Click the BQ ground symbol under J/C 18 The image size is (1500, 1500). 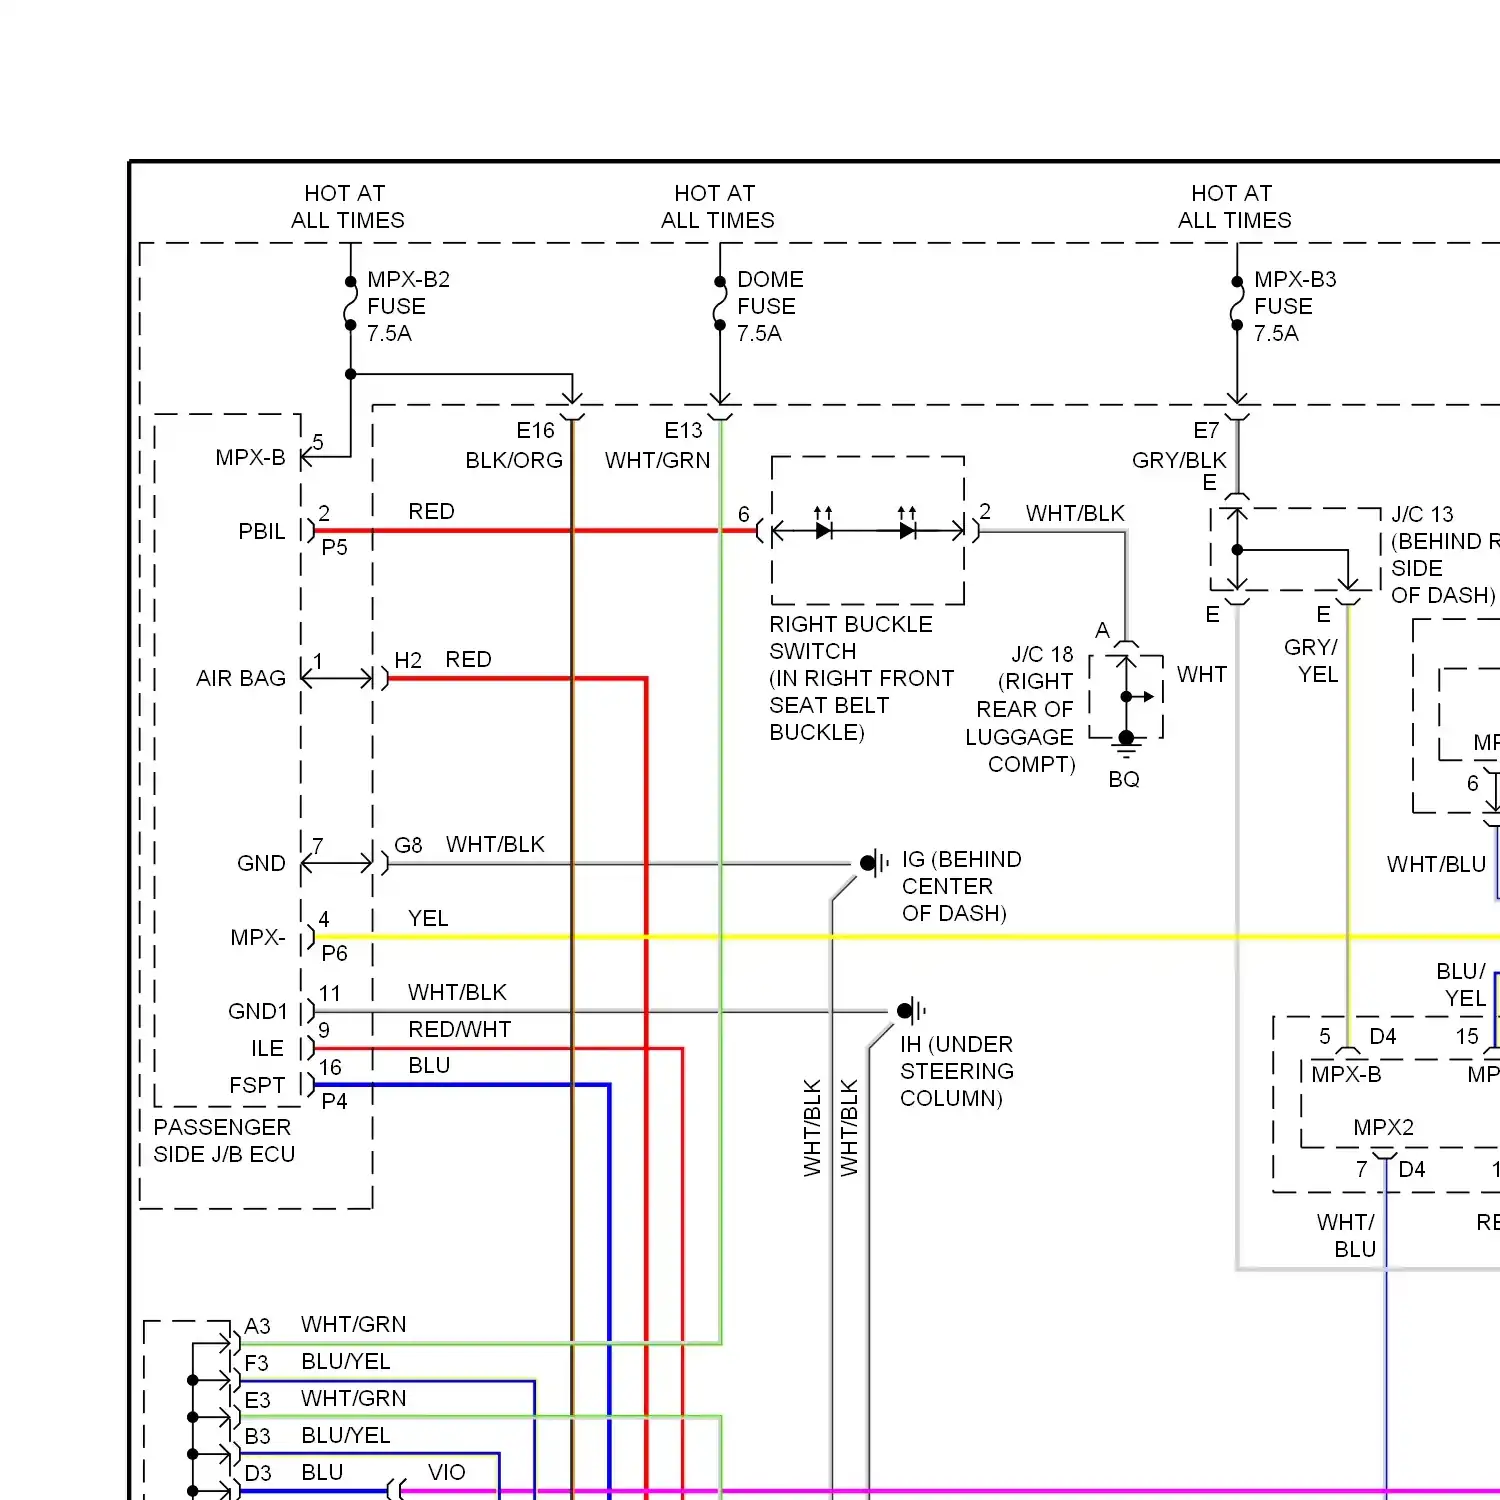(x=1126, y=746)
